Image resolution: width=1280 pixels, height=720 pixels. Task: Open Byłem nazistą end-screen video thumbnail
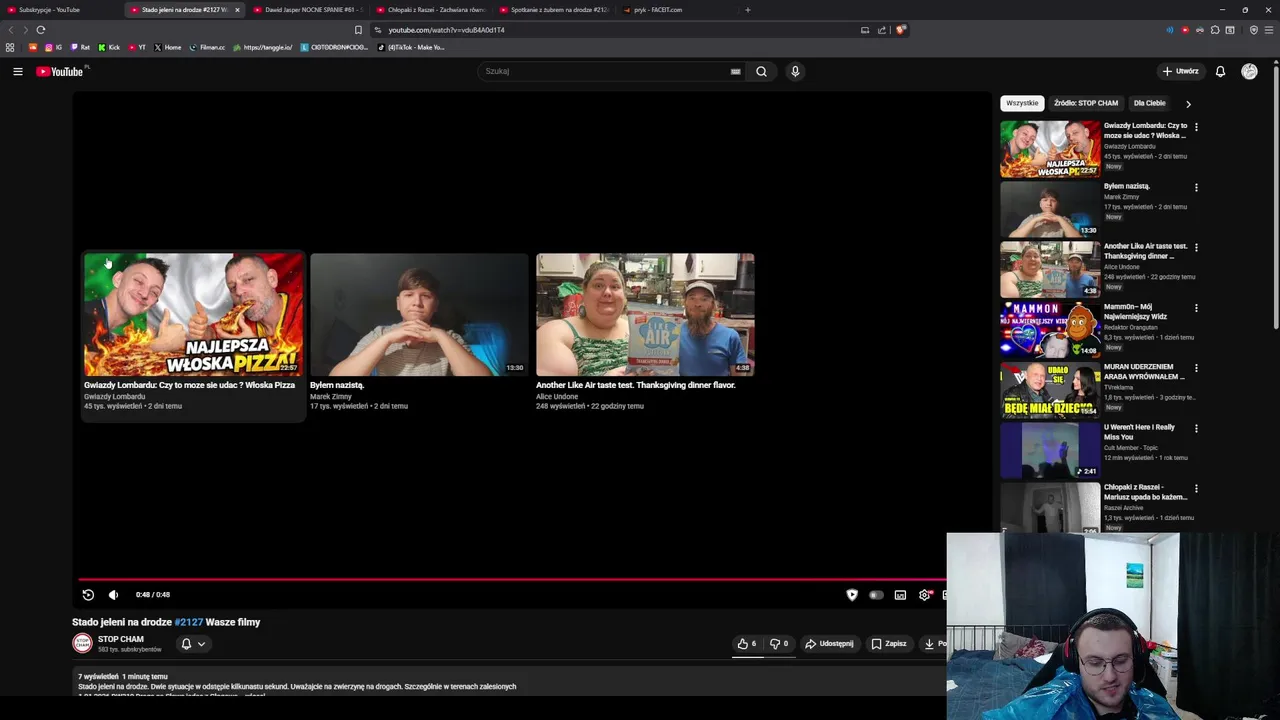pos(419,314)
